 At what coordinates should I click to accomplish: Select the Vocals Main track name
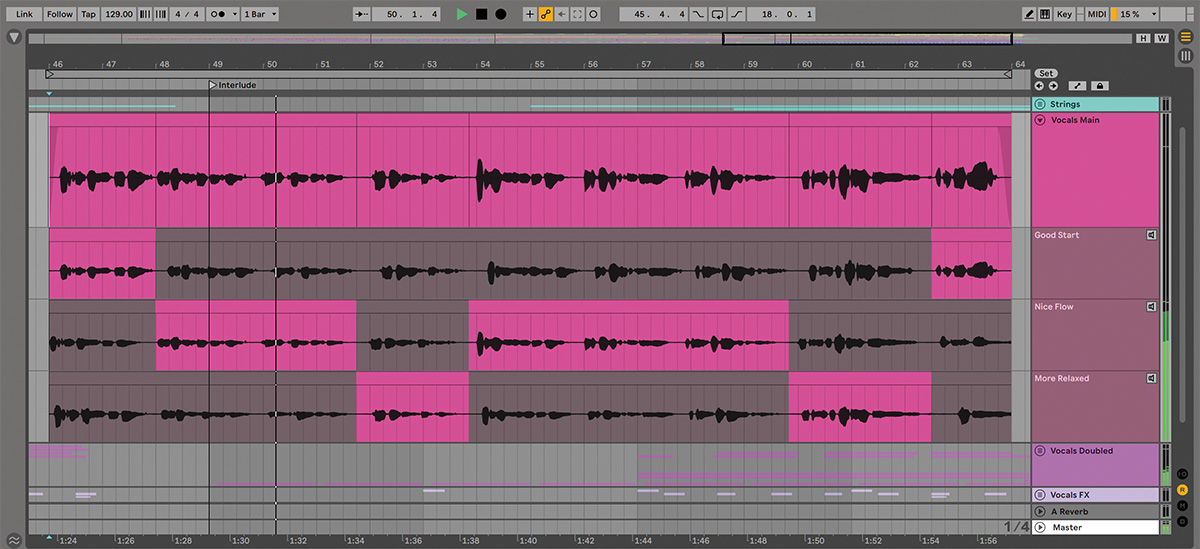click(1075, 120)
